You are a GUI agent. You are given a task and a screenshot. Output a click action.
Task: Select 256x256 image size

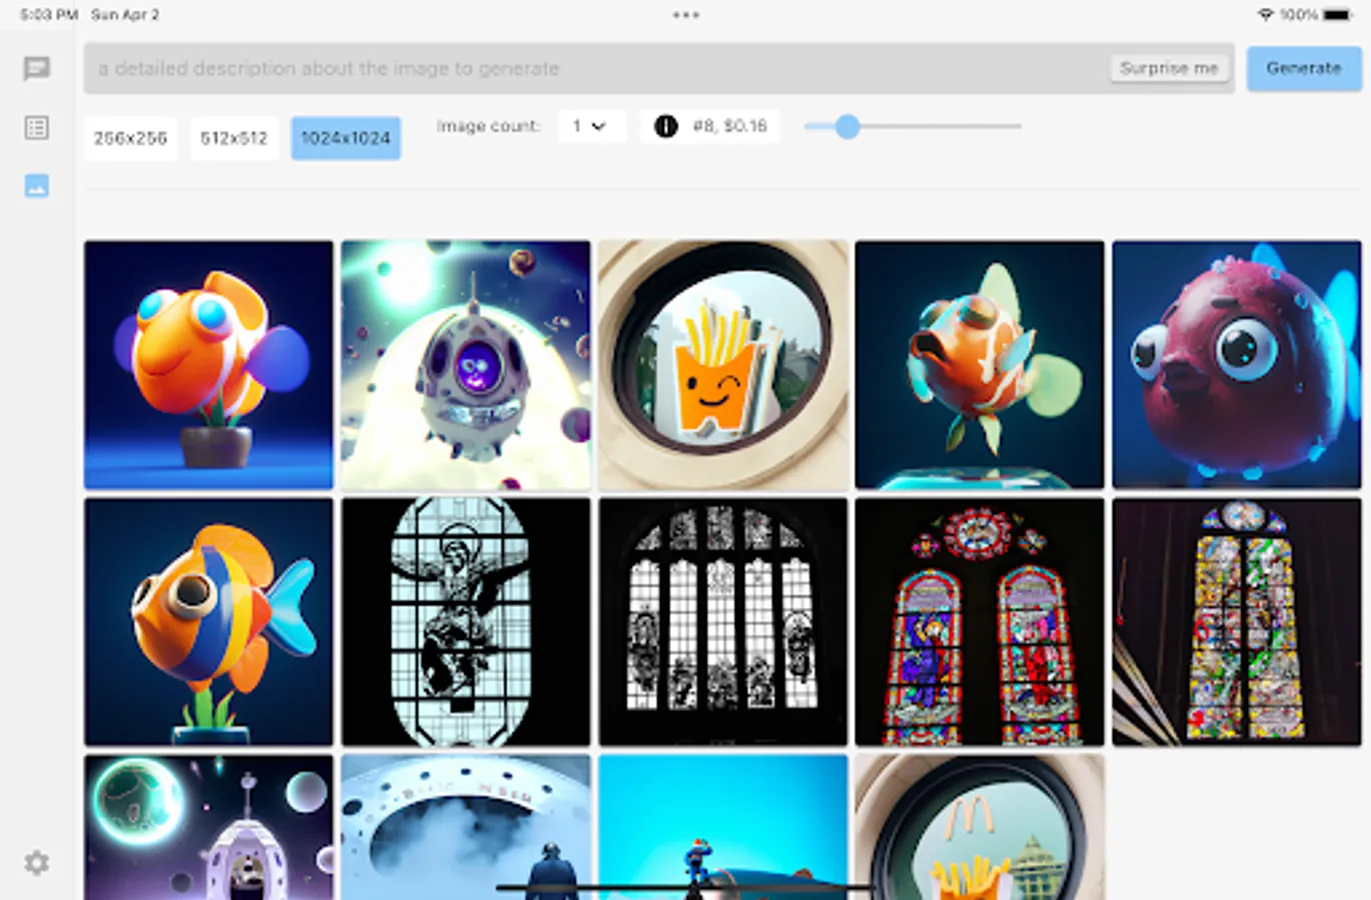[131, 138]
